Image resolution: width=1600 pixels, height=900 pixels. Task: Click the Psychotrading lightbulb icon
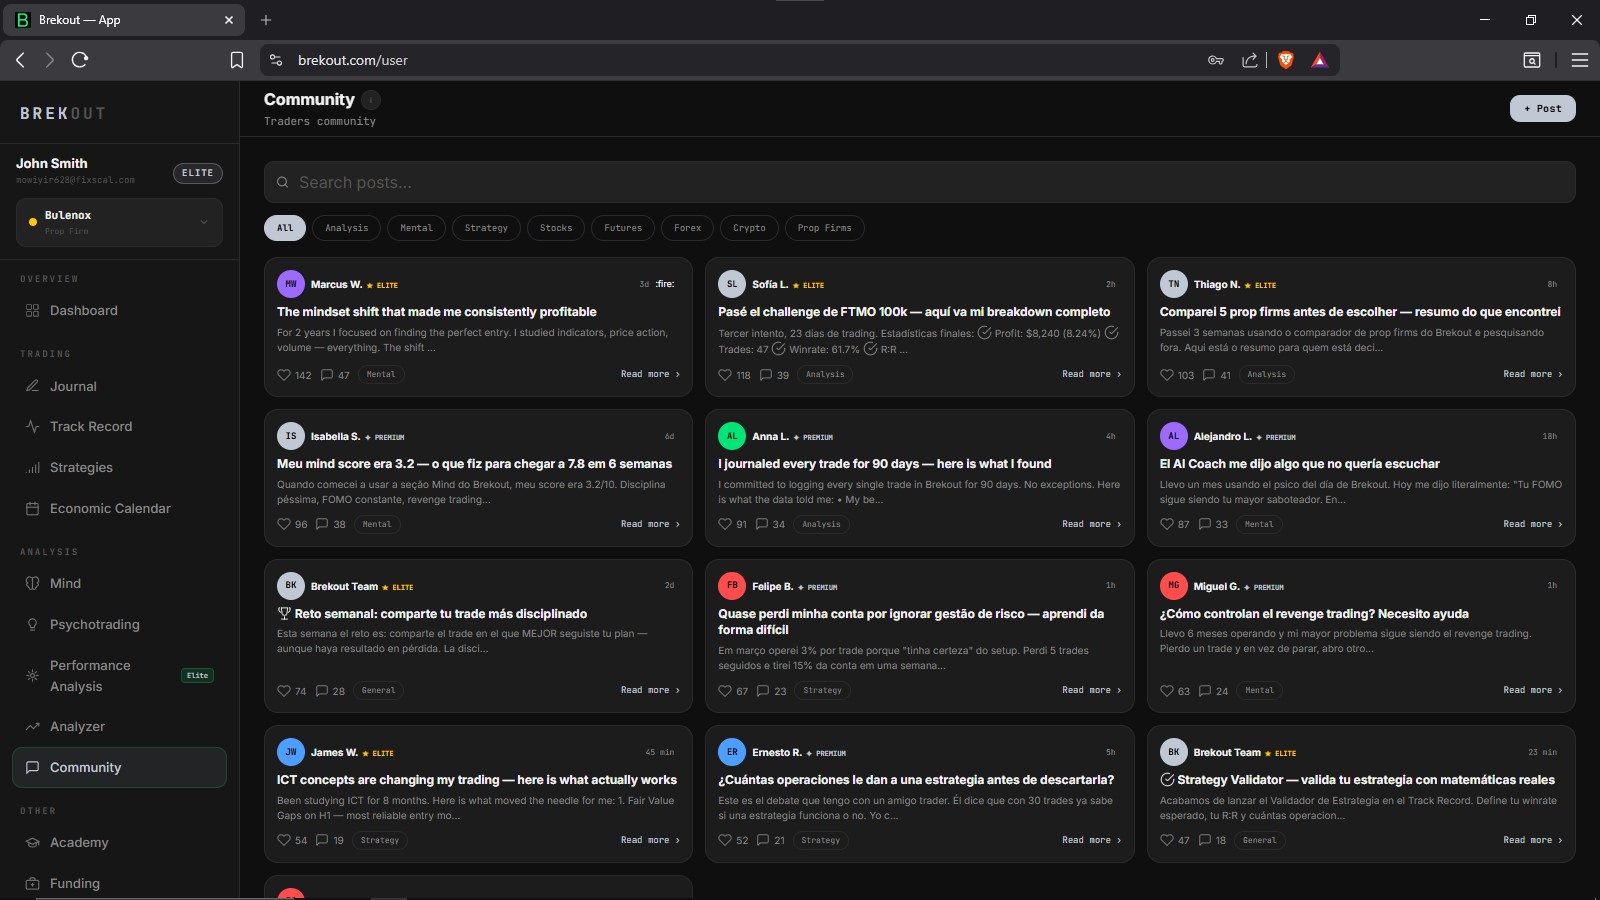coord(32,625)
